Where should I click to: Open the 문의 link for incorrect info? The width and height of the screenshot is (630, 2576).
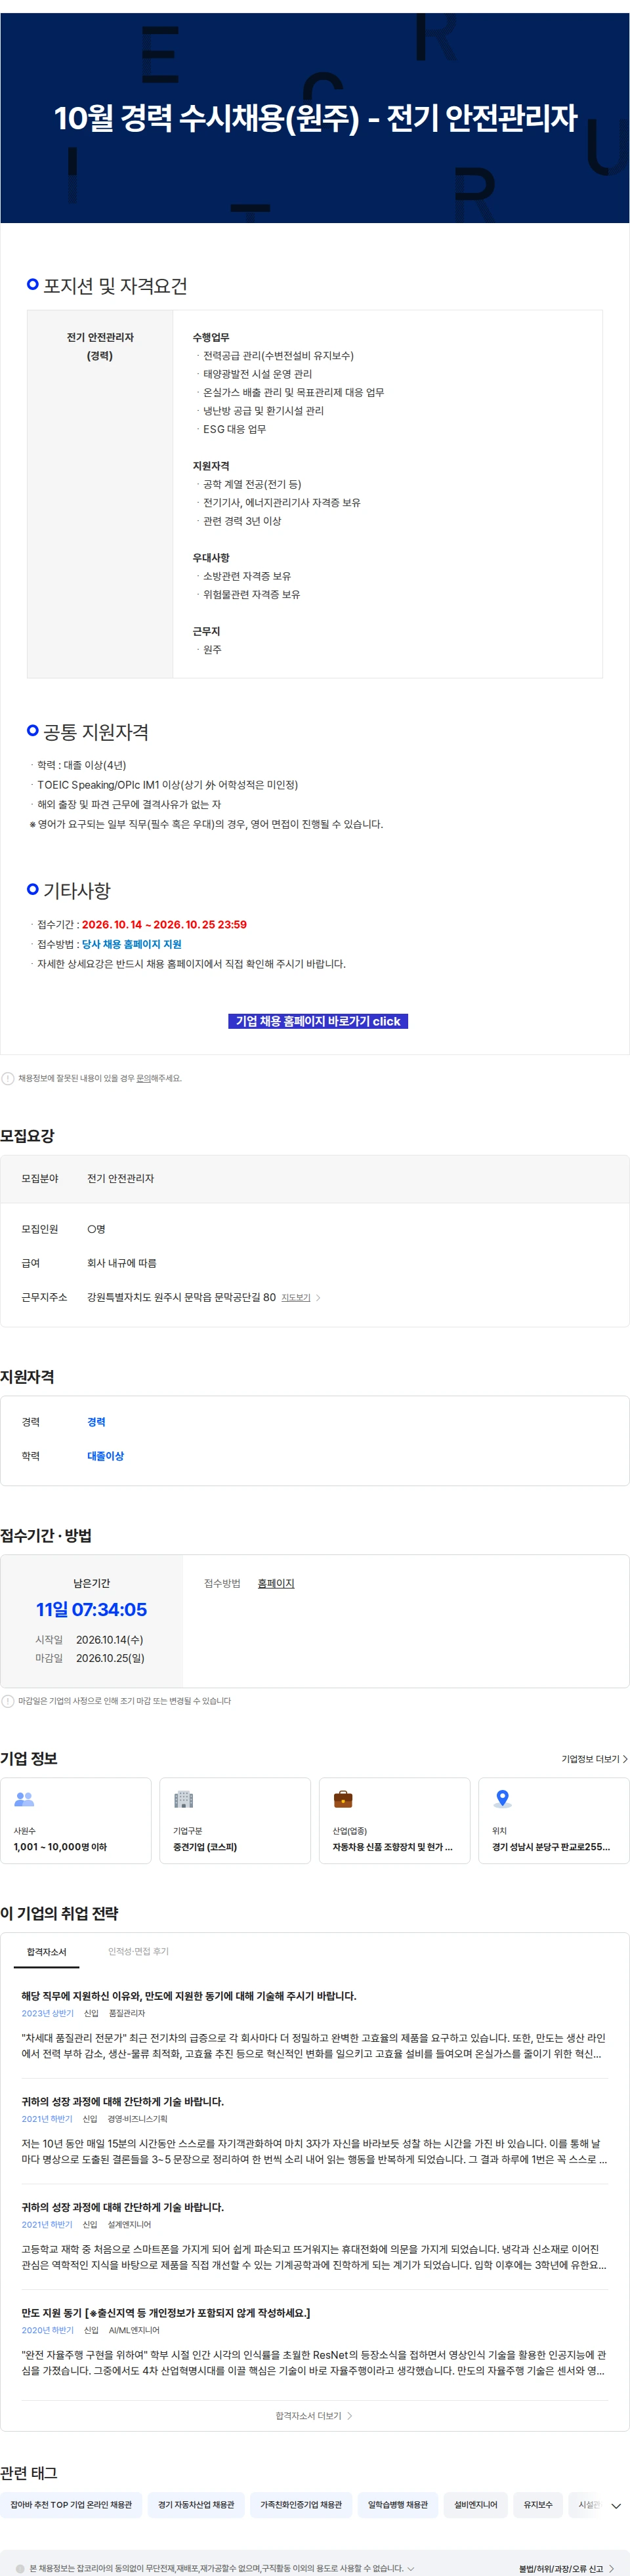pos(143,1078)
